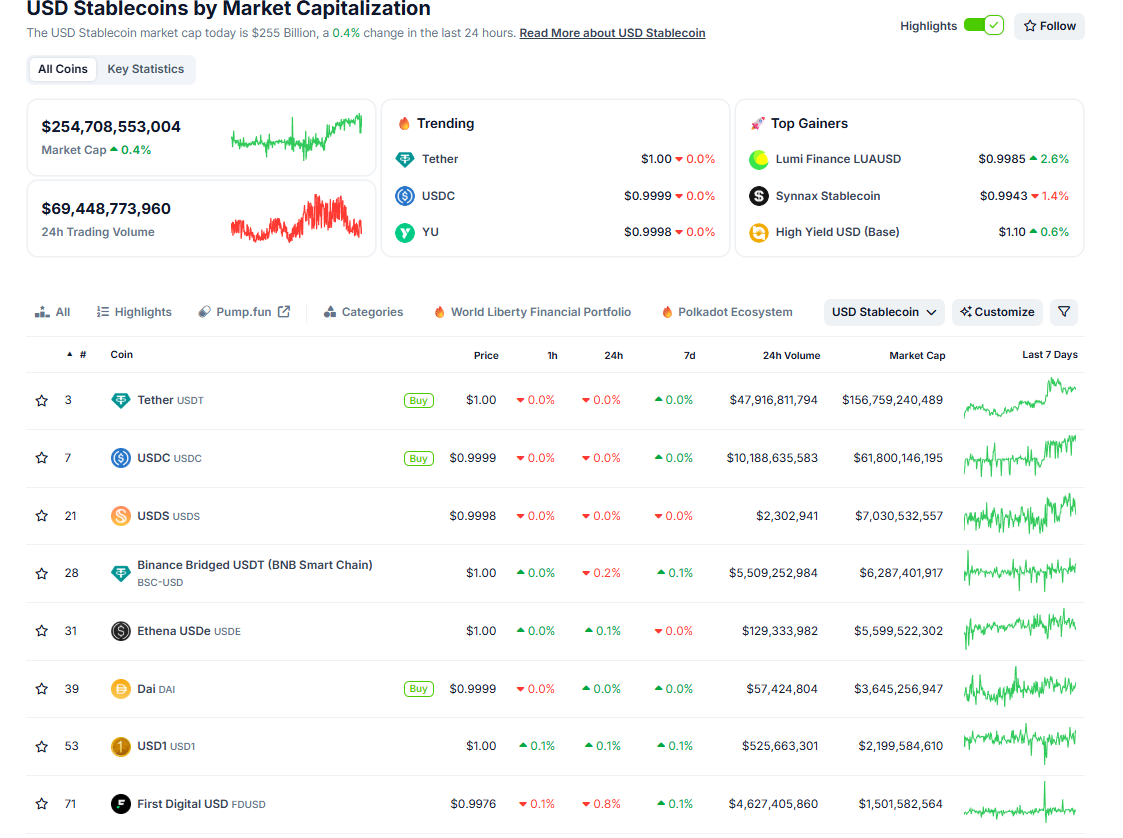Click the Polkadot Ecosystem flame icon
The width and height of the screenshot is (1123, 838).
point(667,312)
